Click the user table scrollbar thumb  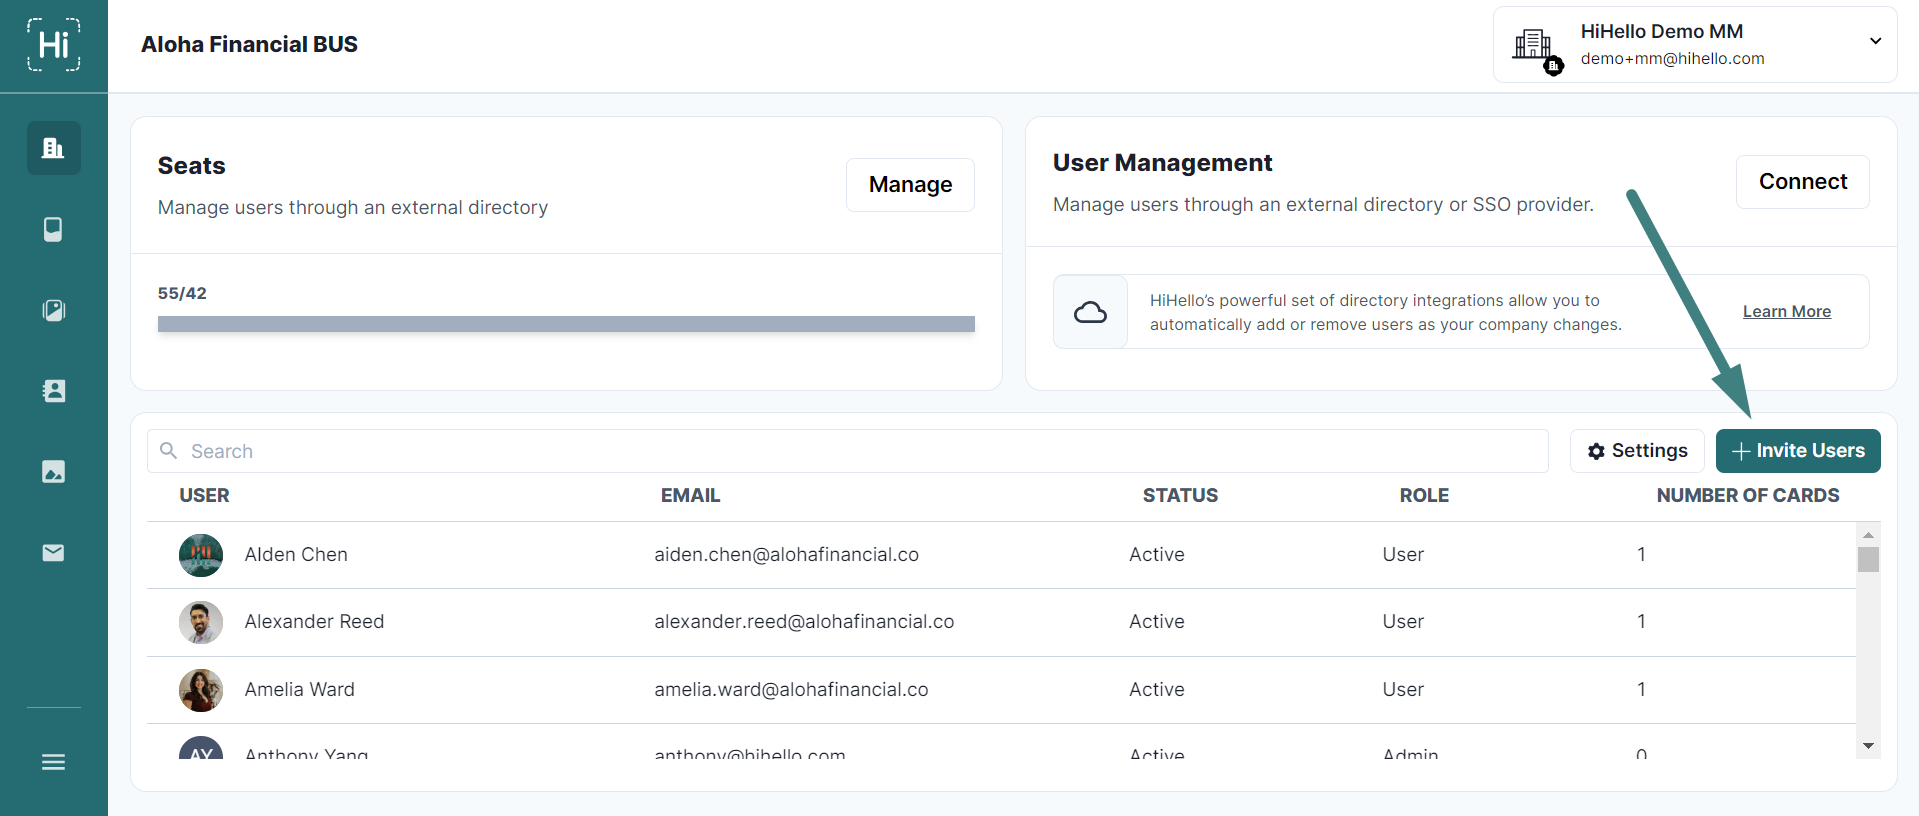[x=1868, y=559]
